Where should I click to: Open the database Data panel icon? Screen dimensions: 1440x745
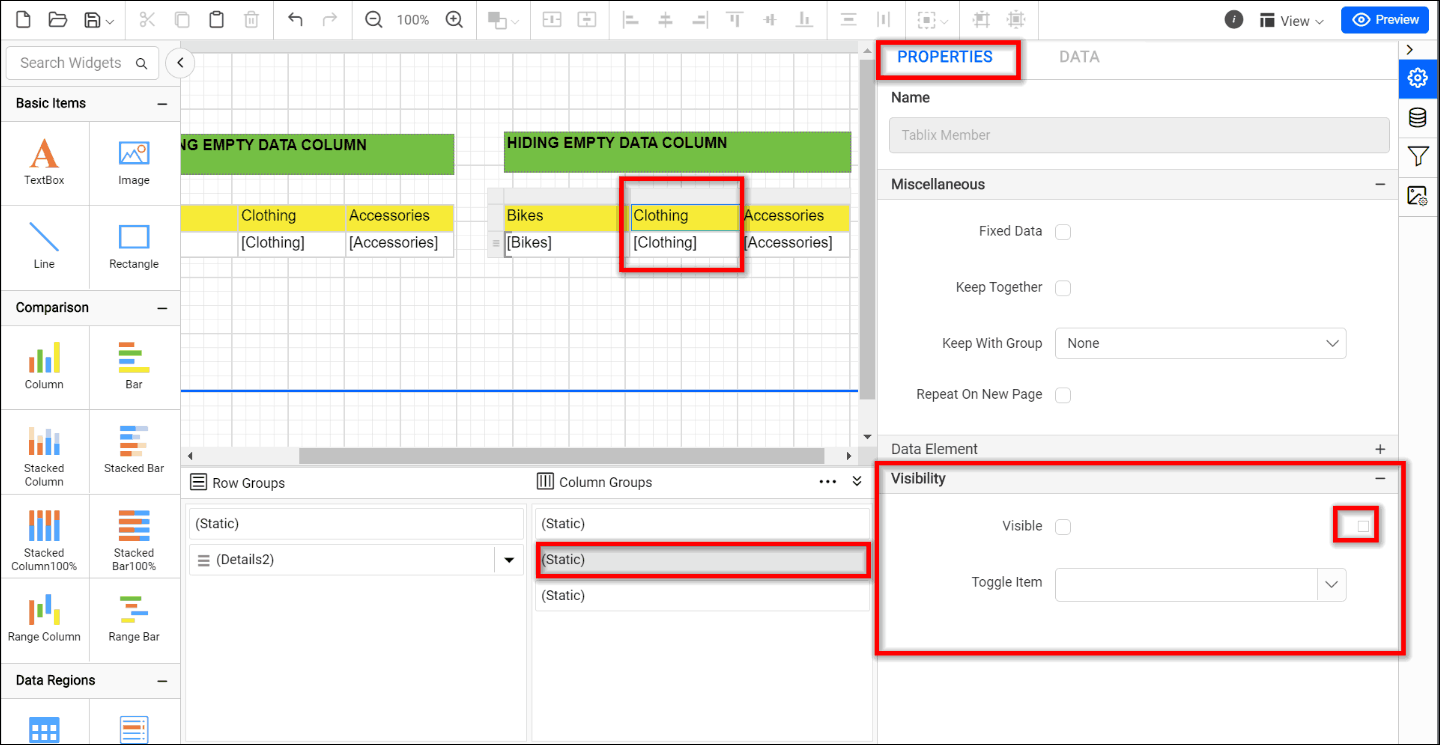(1417, 117)
